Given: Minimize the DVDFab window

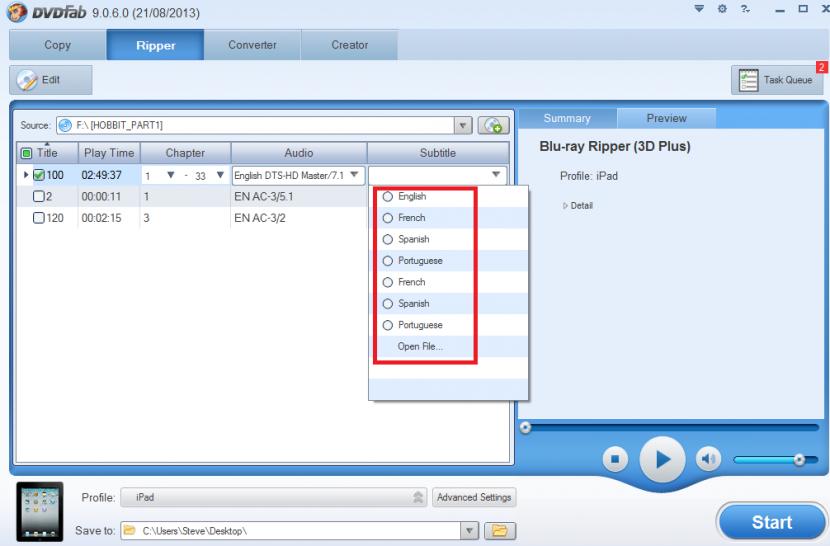Looking at the screenshot, I should point(780,10).
